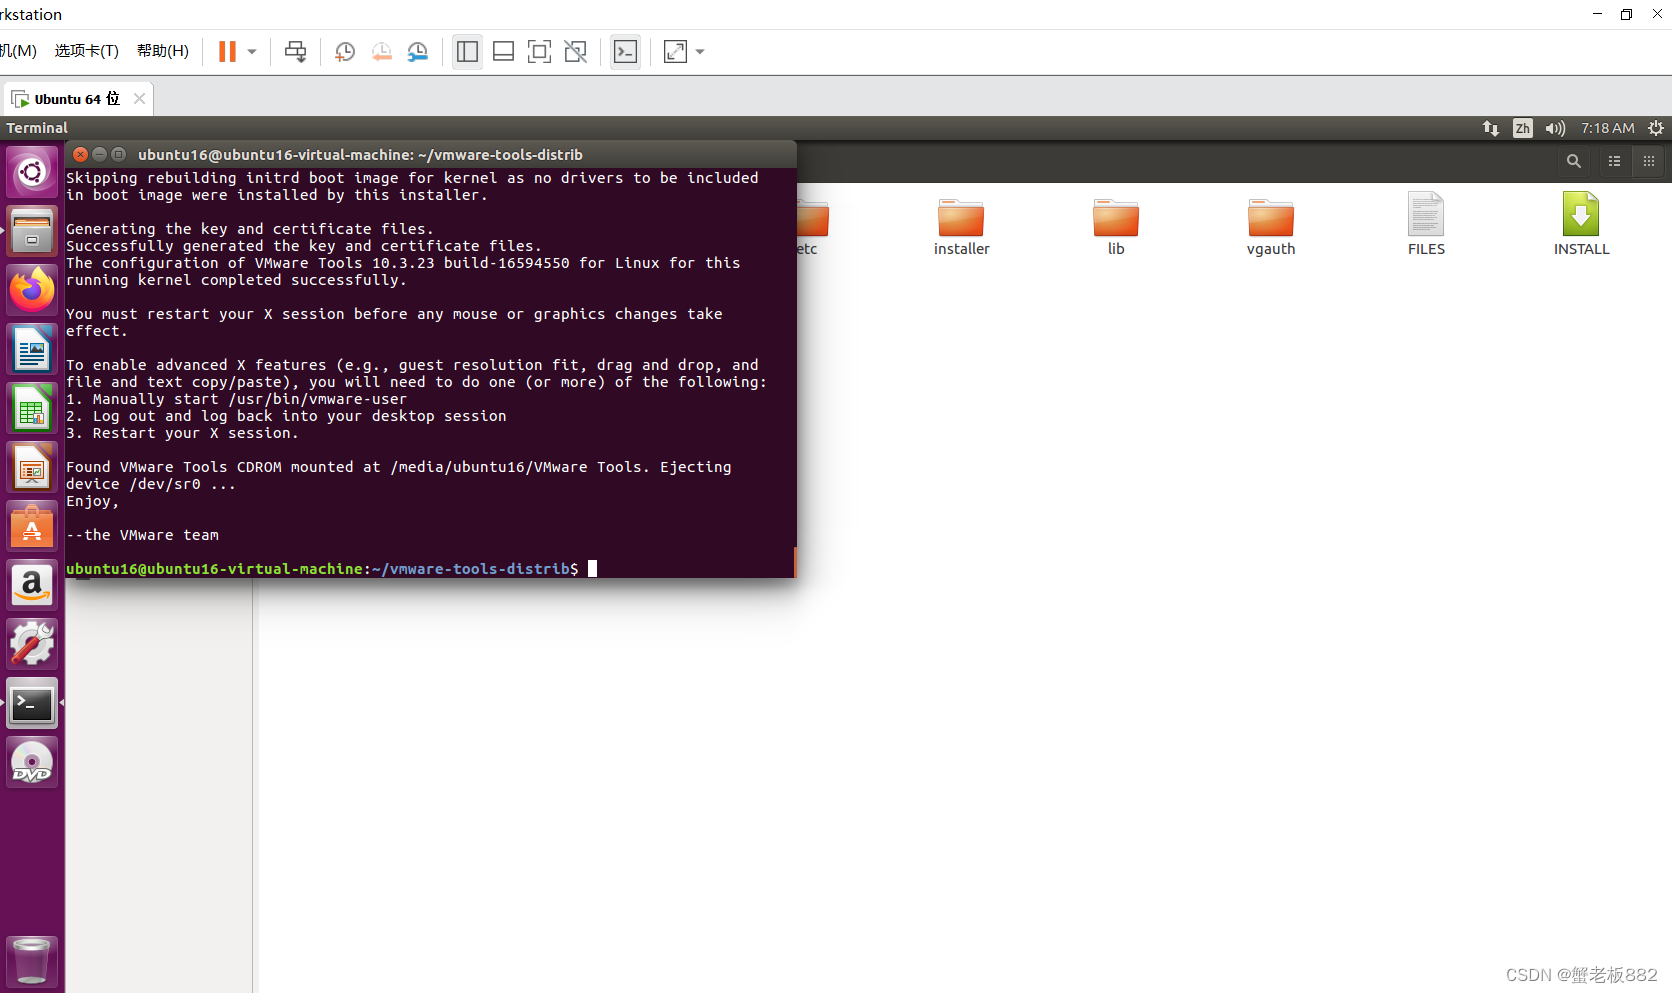
Task: Select the Ubuntu 64 位 tab
Action: tap(77, 99)
